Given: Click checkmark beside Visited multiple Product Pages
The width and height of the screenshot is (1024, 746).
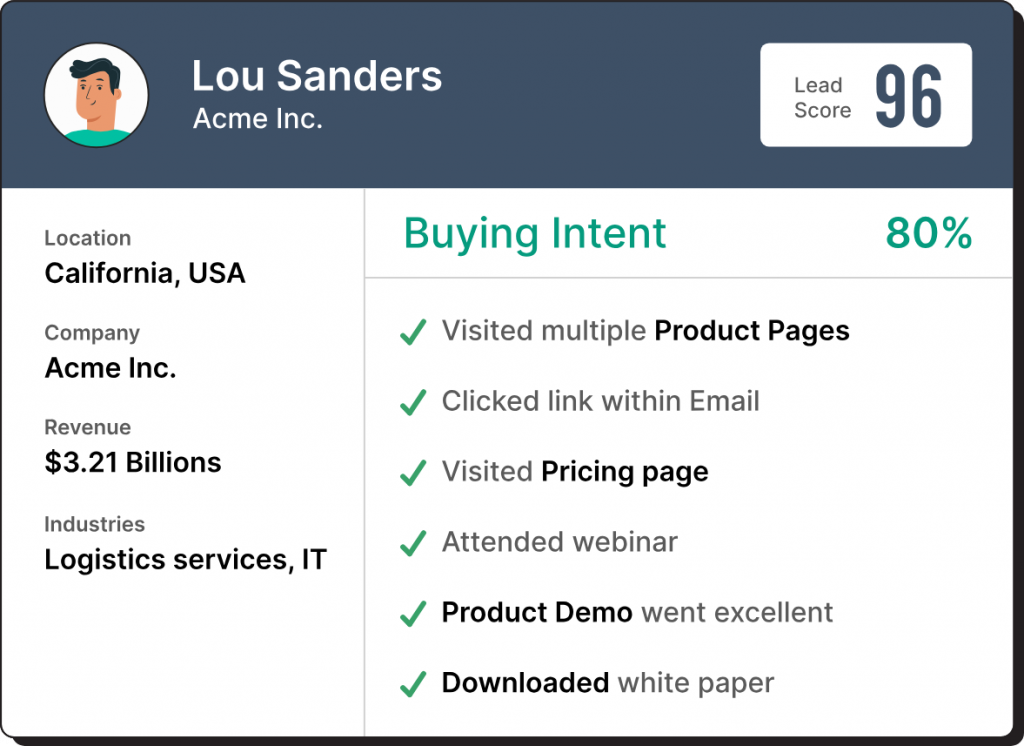Looking at the screenshot, I should coord(413,333).
